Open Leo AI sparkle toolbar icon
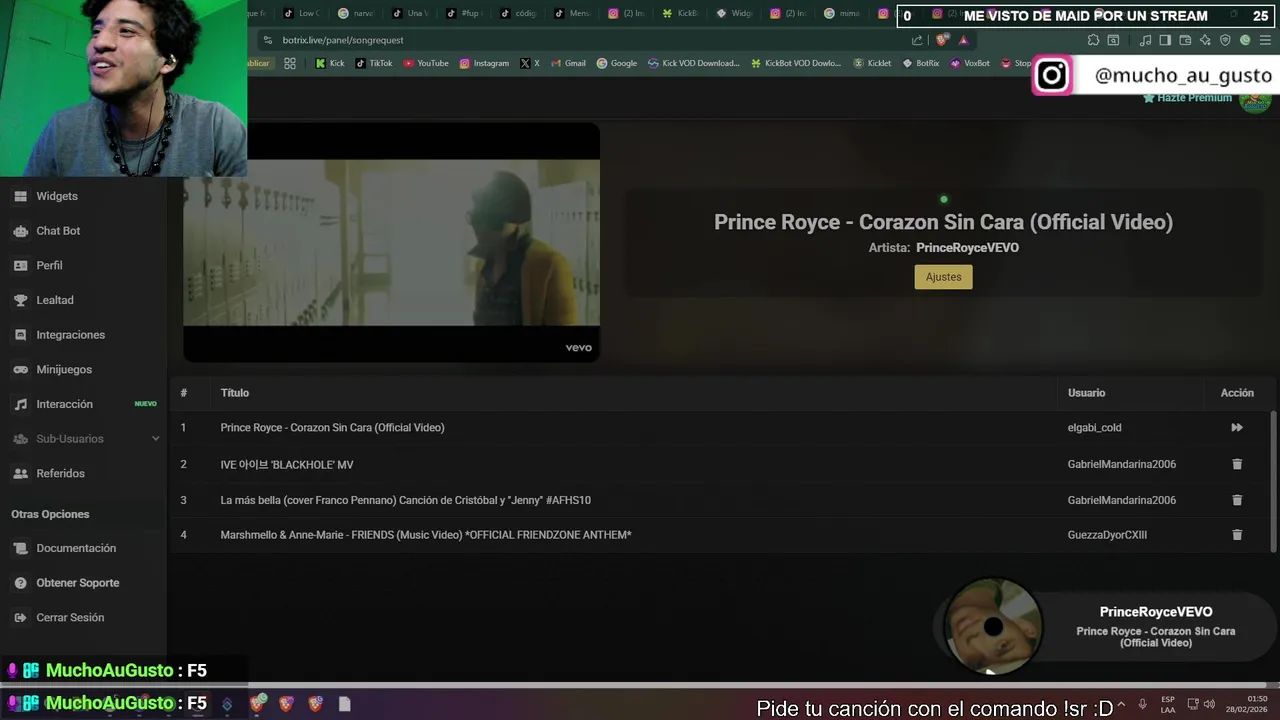1280x720 pixels. point(1205,40)
